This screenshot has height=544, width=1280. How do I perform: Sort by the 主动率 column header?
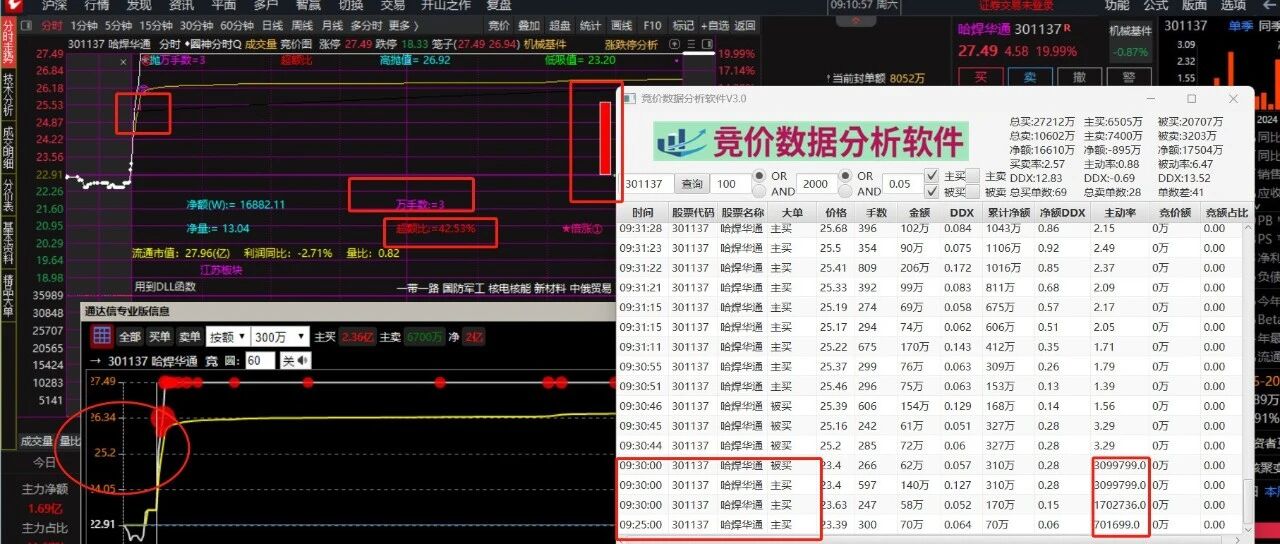(1120, 213)
